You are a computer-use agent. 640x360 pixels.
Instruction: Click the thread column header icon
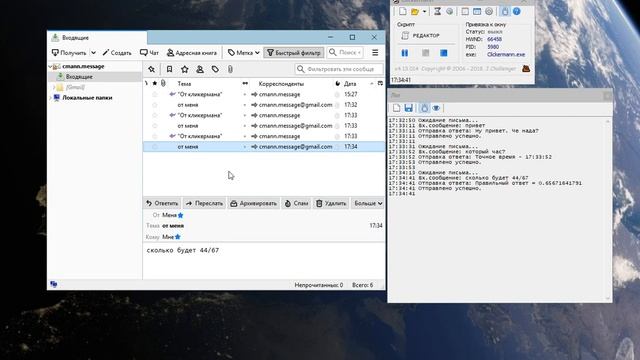tap(146, 83)
